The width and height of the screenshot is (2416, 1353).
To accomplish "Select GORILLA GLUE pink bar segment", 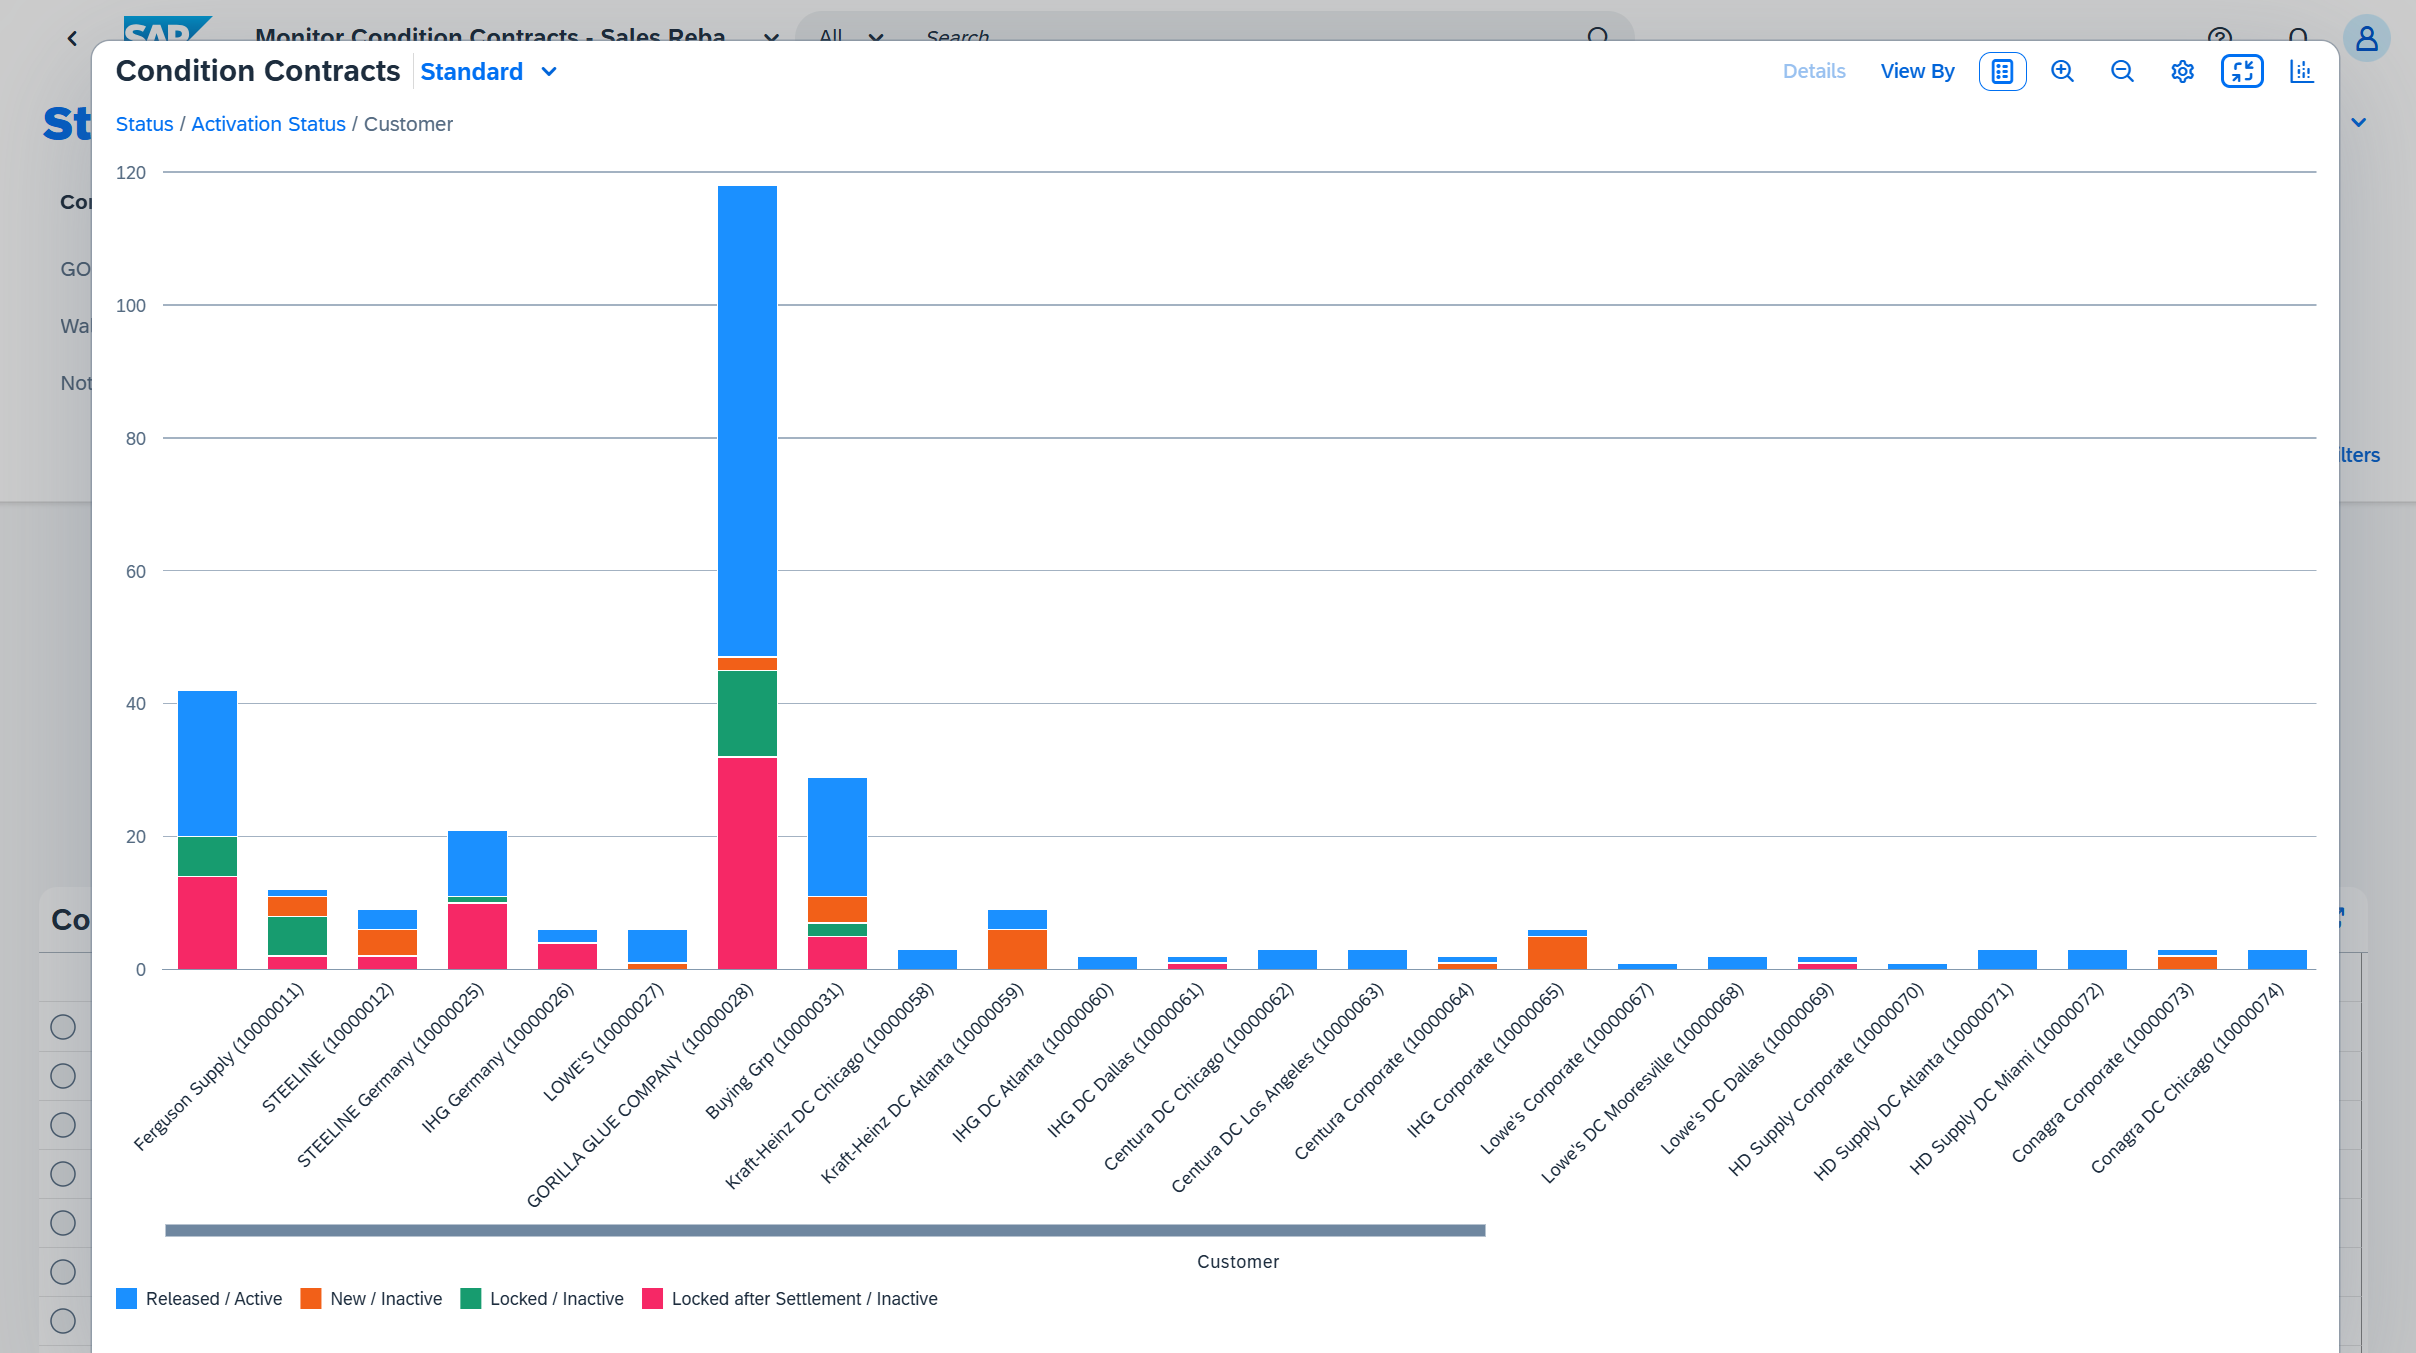I will (x=747, y=863).
